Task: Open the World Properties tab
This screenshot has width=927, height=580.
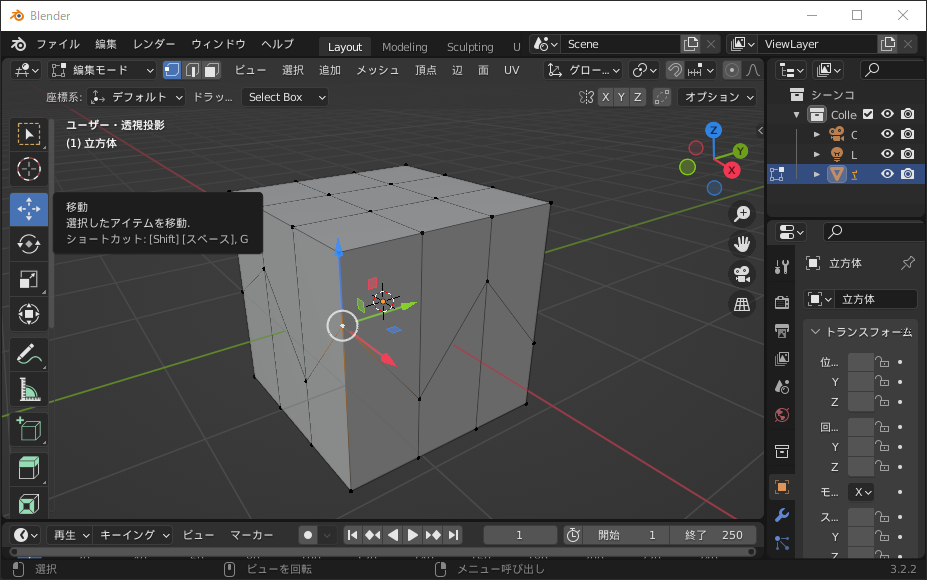Action: point(781,414)
